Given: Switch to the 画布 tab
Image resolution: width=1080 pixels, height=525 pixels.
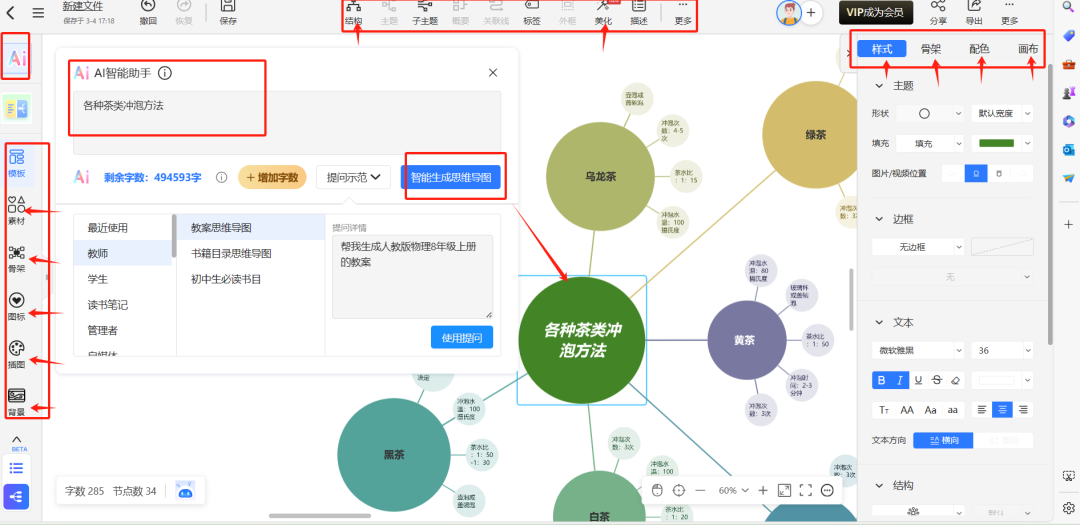Looking at the screenshot, I should pos(1028,49).
